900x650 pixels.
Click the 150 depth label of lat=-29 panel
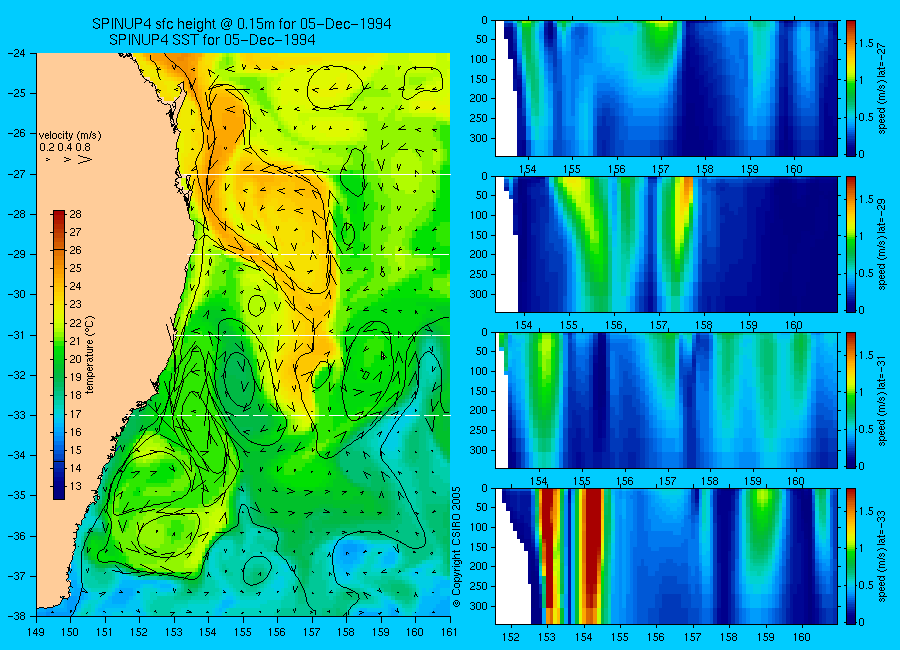[x=478, y=235]
